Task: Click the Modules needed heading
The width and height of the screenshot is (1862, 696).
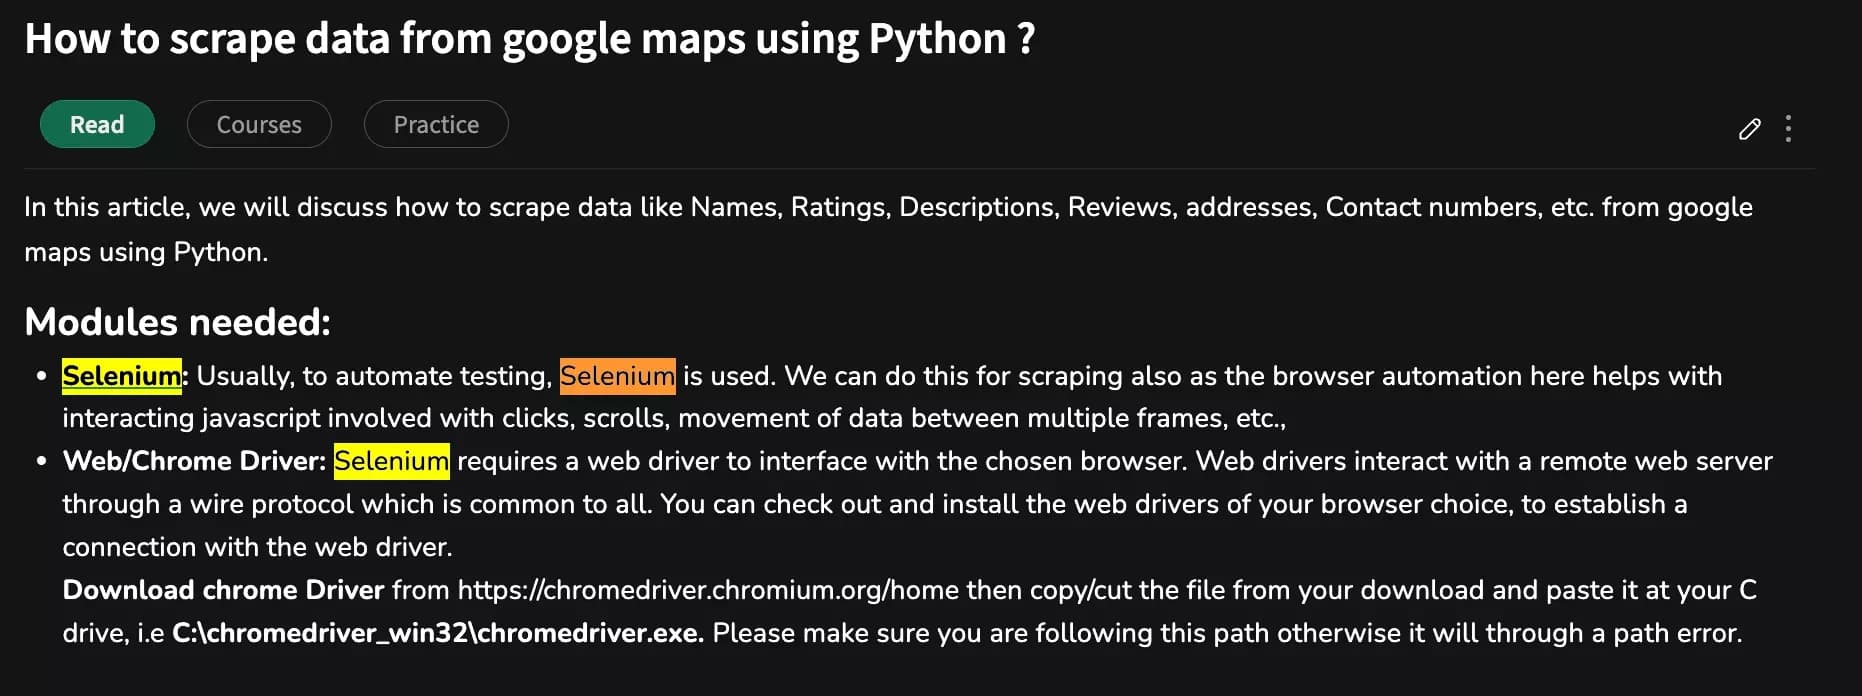Action: [177, 321]
